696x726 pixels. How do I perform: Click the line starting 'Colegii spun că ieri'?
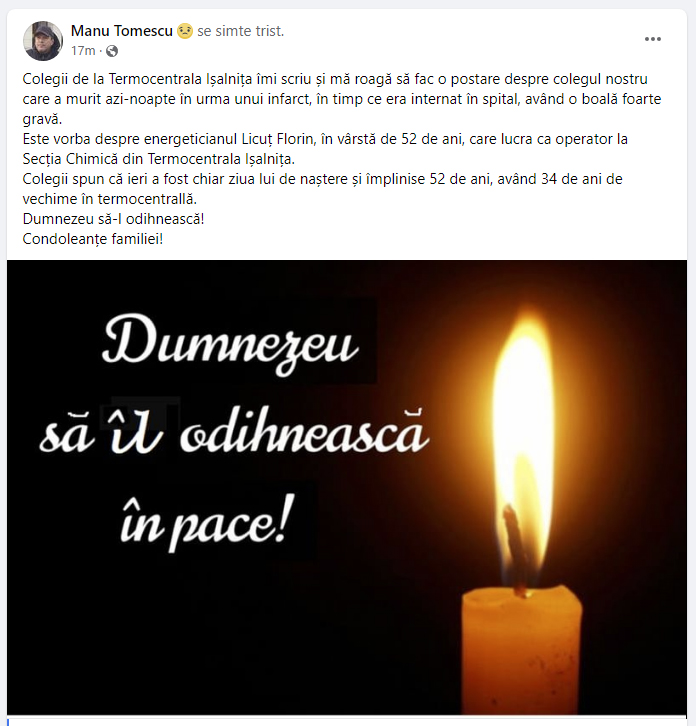point(322,179)
